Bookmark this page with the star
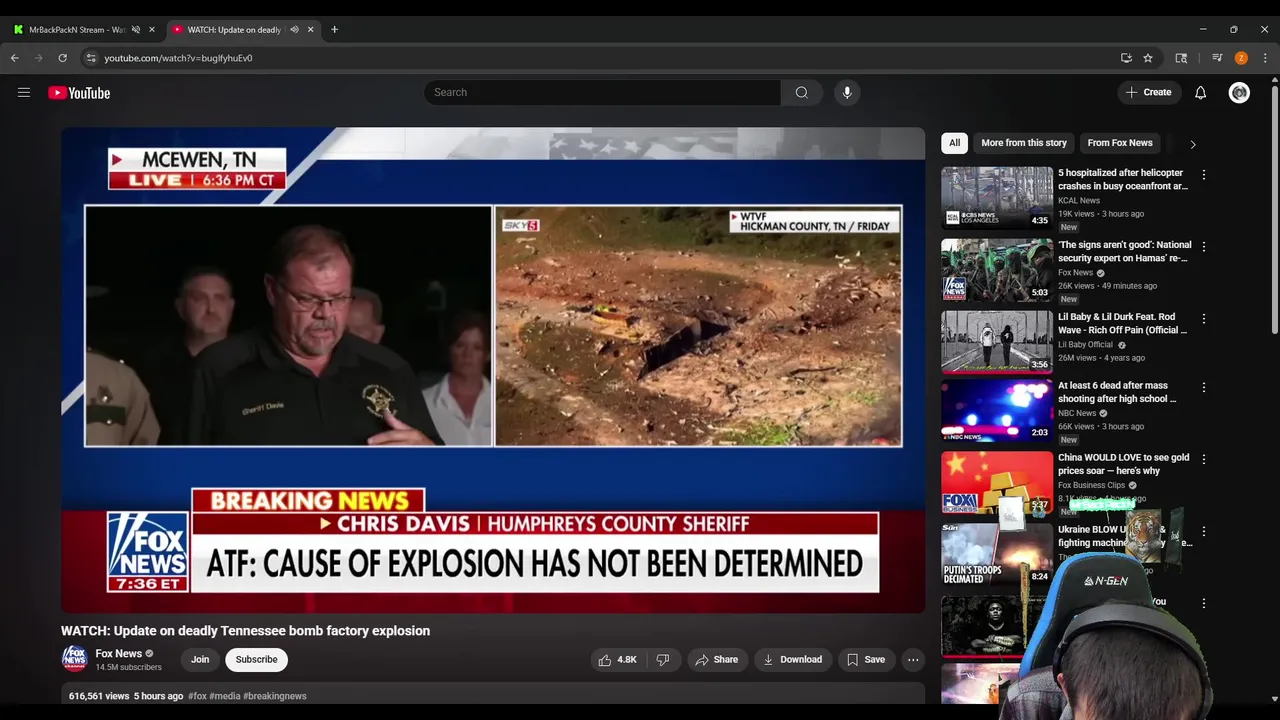The height and width of the screenshot is (720, 1280). (1148, 58)
